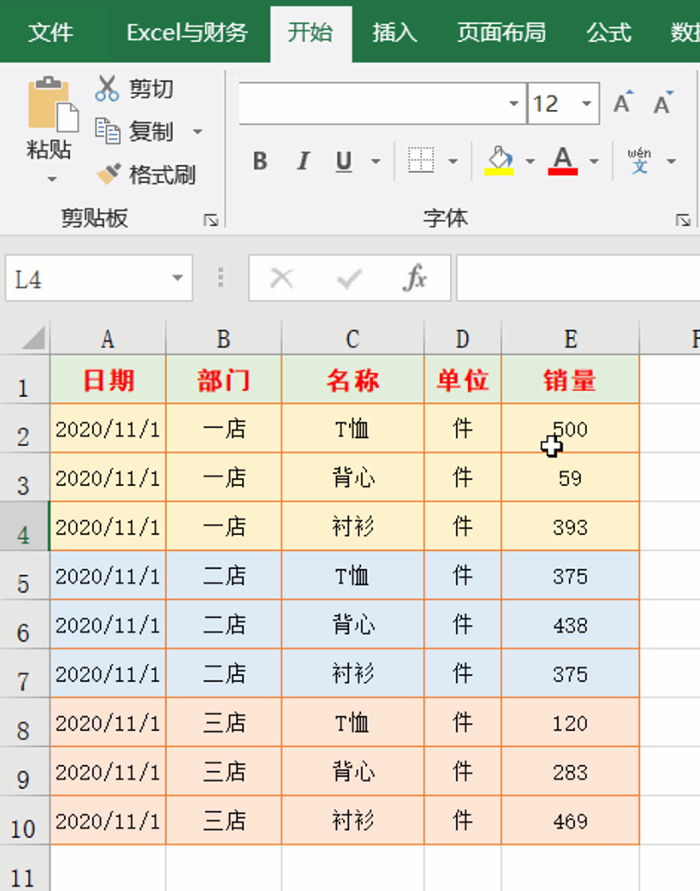
Task: Click the Copy icon
Action: 107,131
